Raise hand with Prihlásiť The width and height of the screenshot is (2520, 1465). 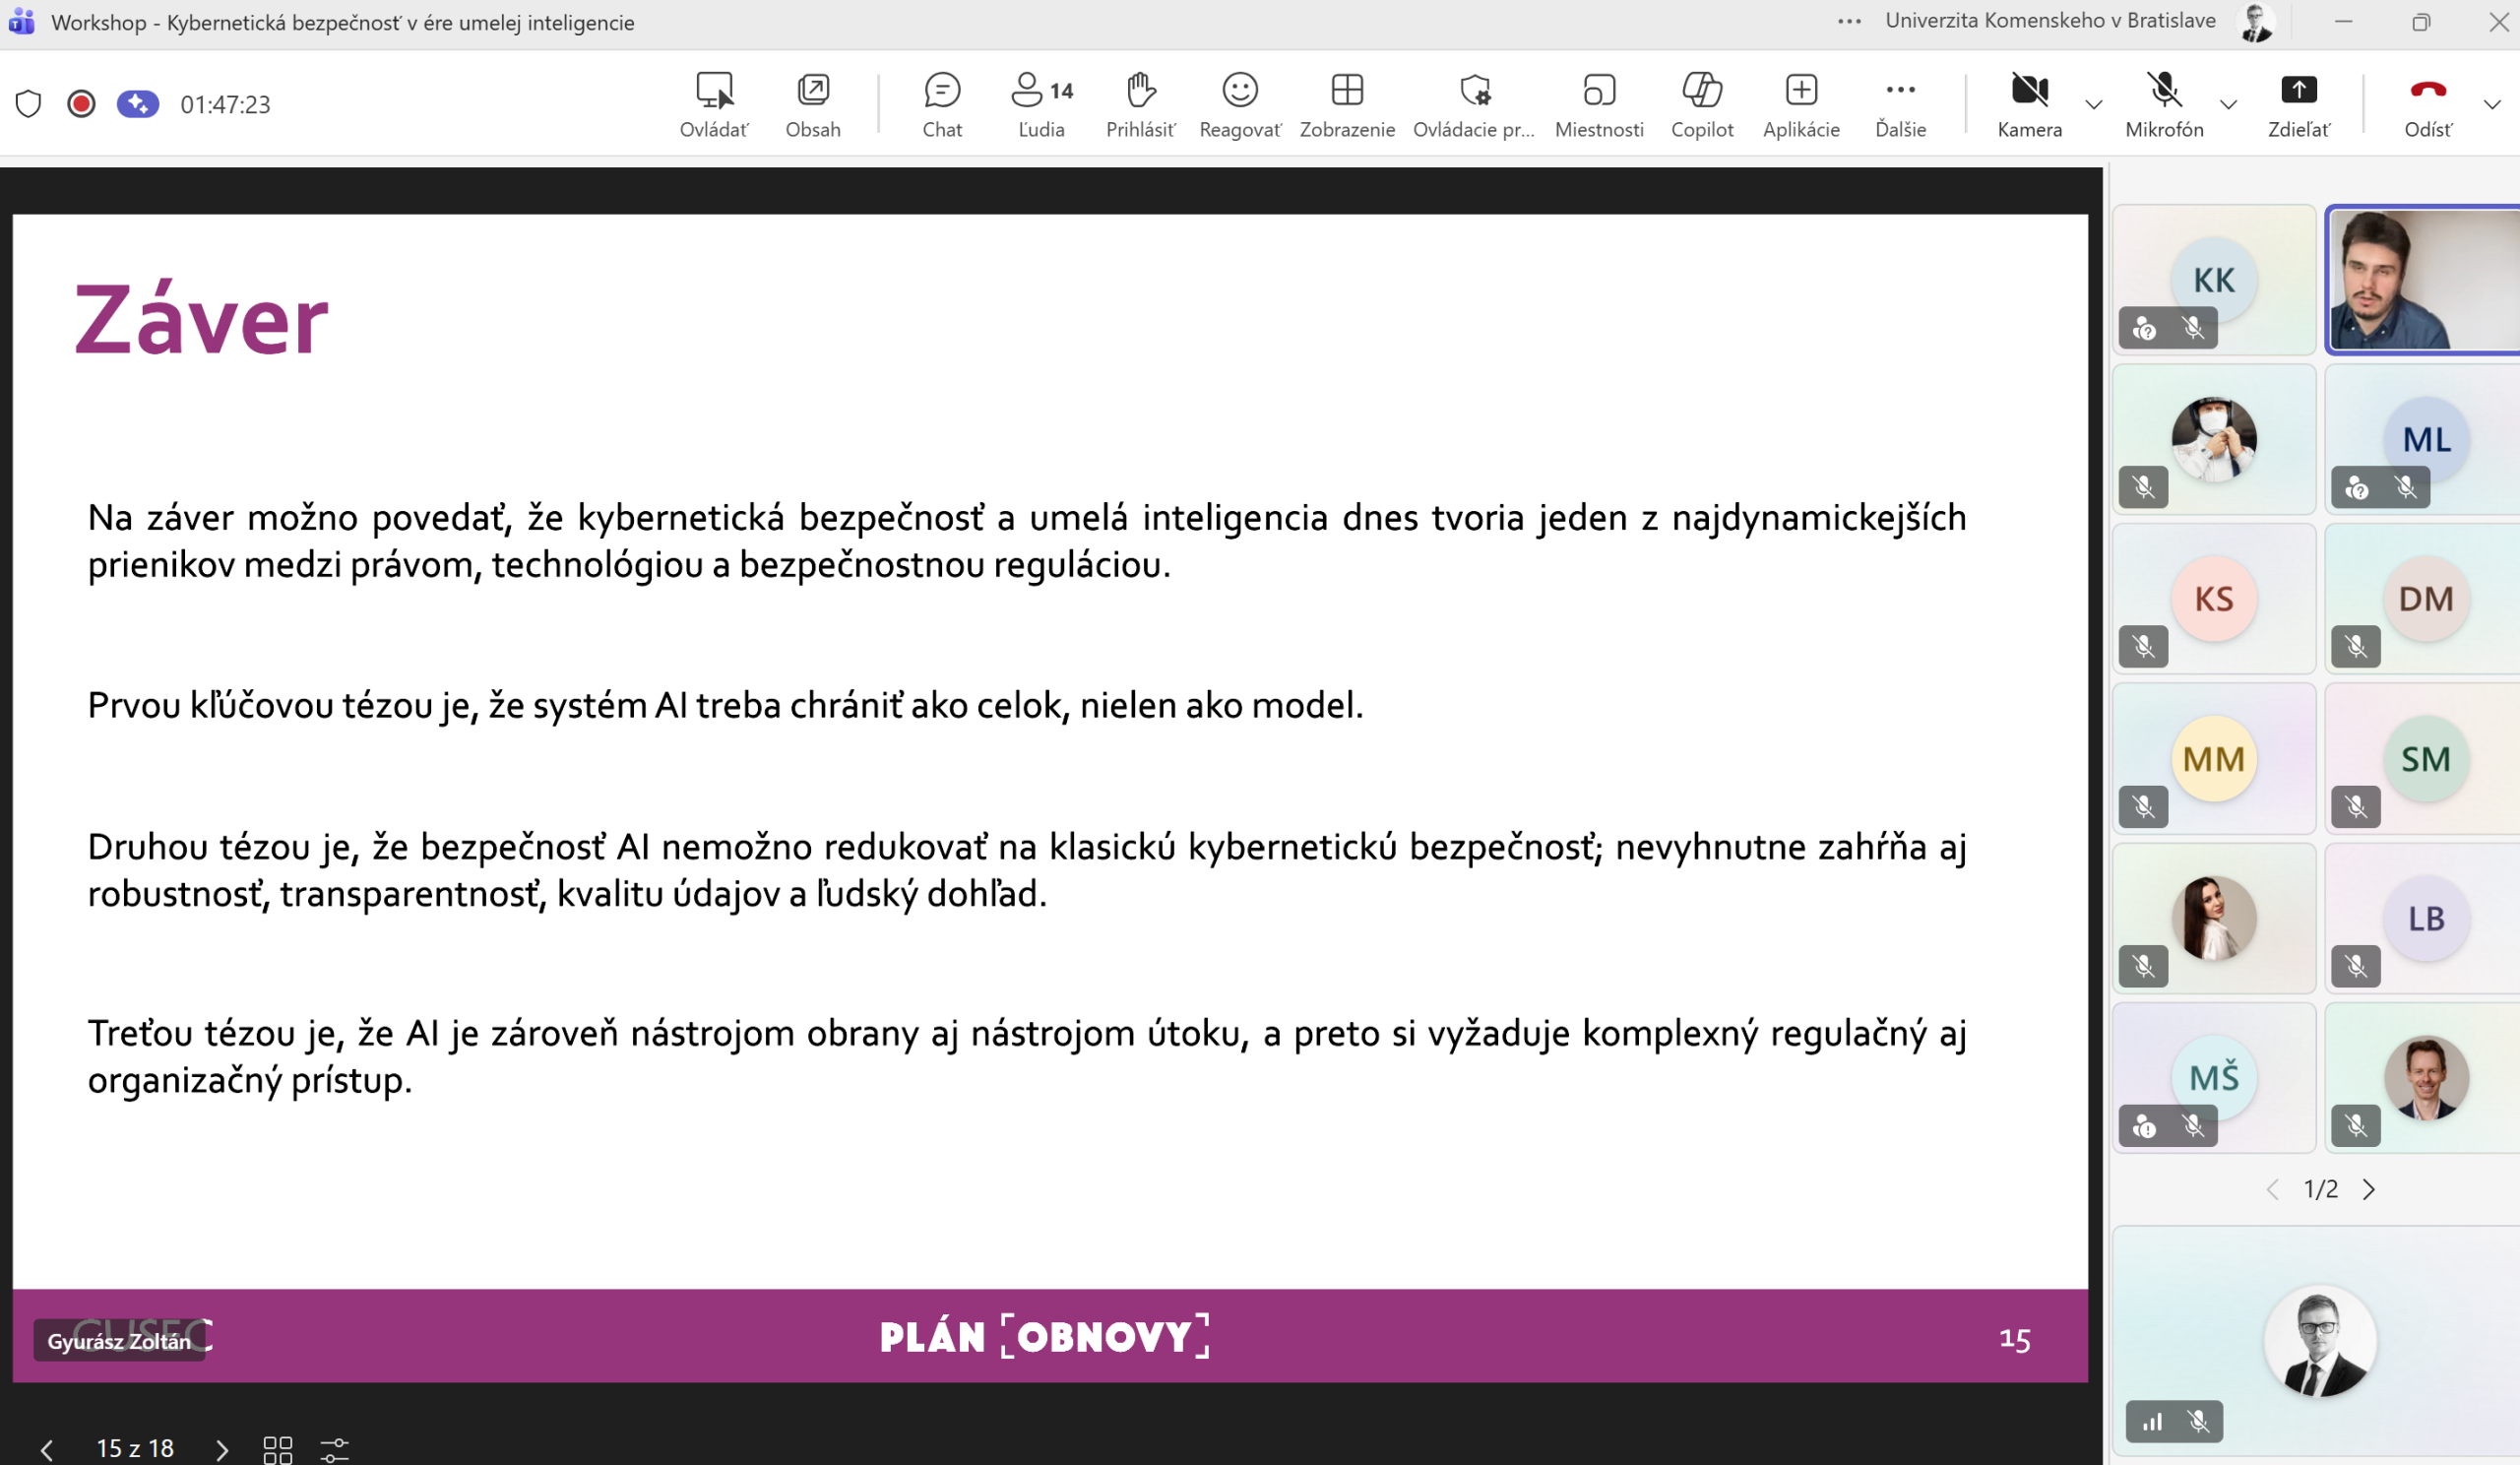[x=1140, y=103]
